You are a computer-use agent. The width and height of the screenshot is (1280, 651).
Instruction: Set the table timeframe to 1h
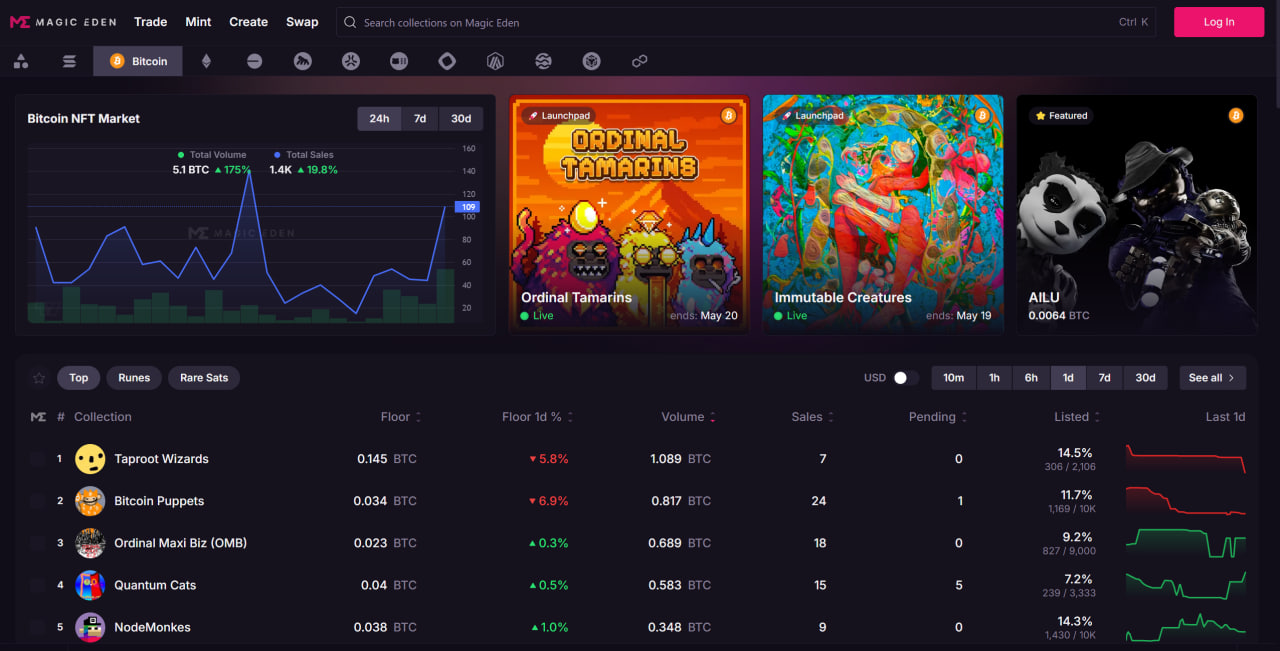point(994,378)
